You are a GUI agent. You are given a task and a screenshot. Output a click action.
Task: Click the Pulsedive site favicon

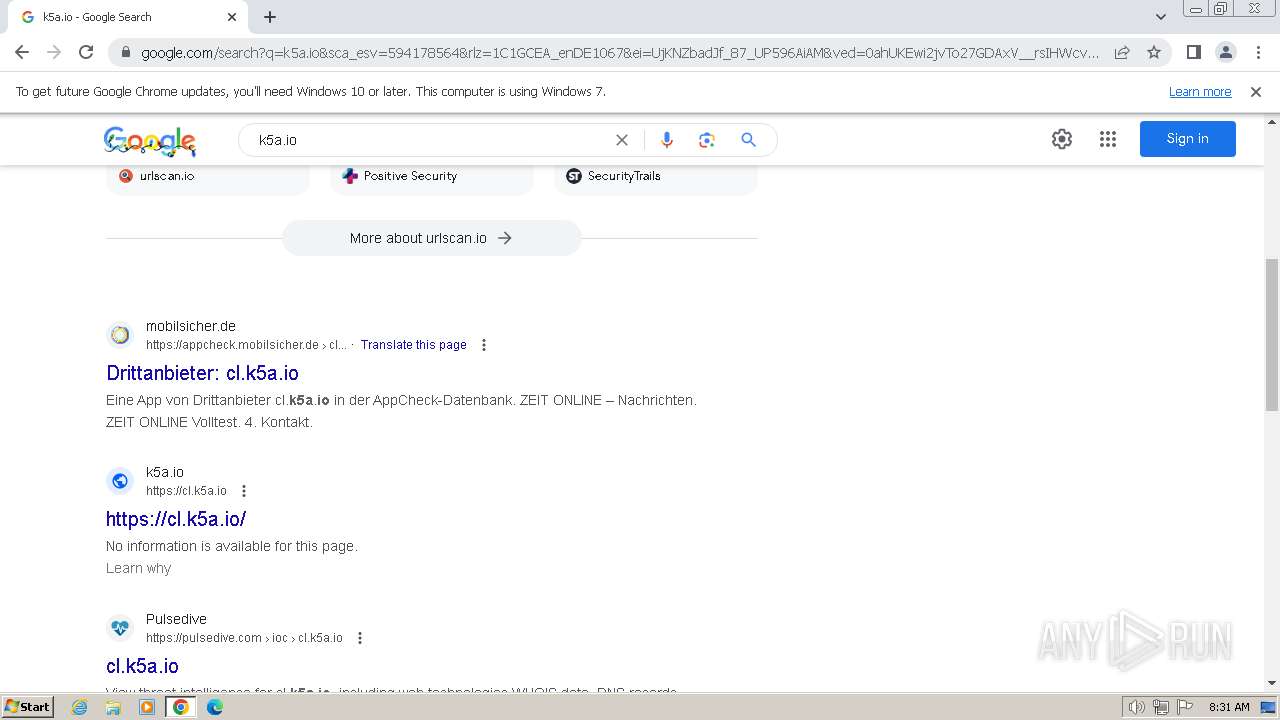pos(120,628)
